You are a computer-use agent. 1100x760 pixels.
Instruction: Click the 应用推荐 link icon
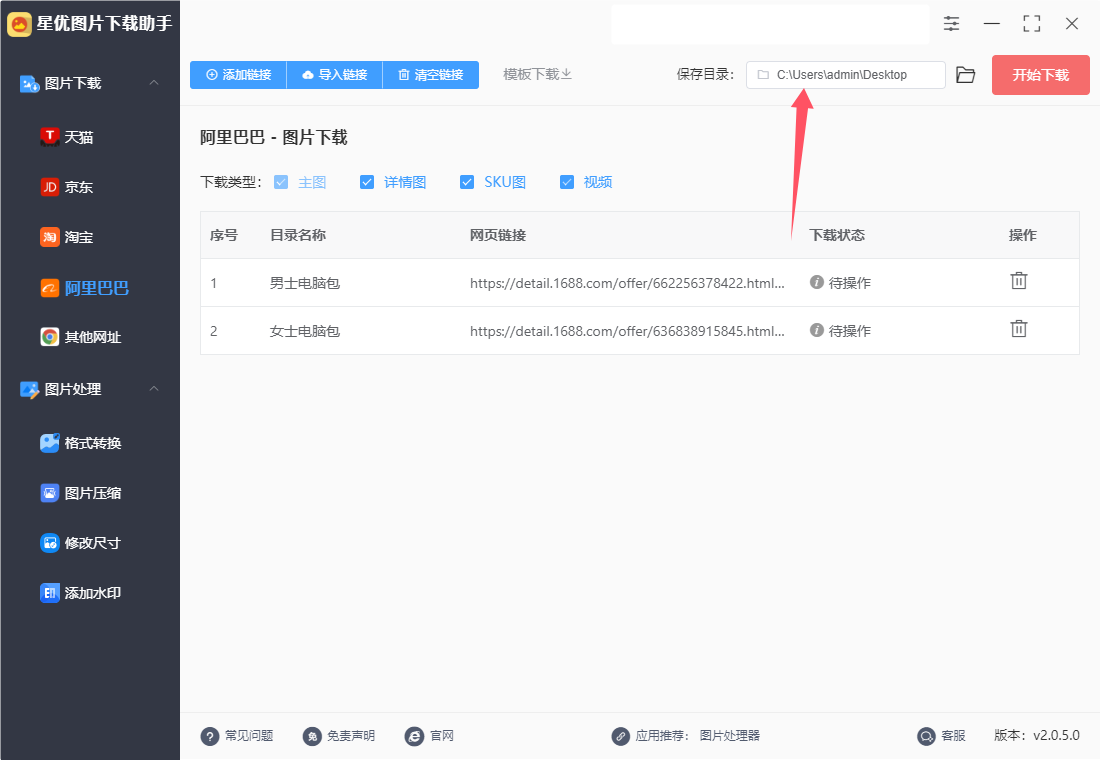pos(621,736)
